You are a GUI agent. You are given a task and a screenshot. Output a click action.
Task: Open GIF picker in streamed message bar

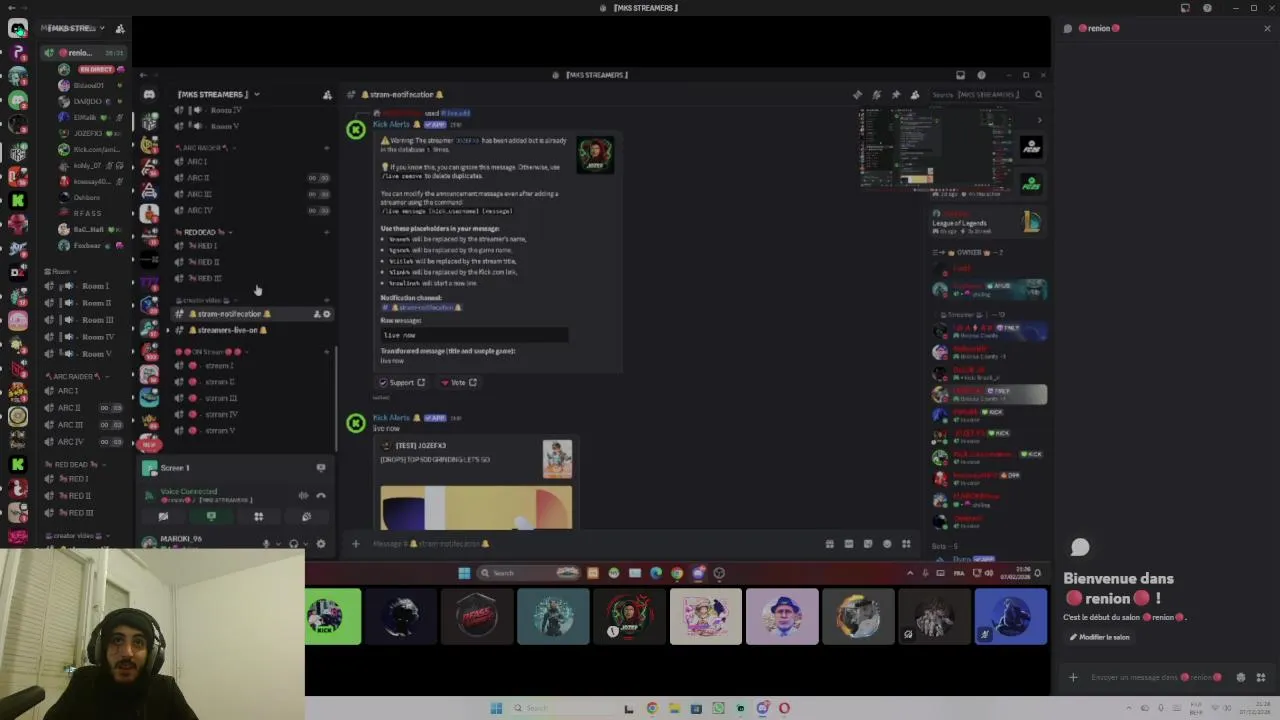point(849,544)
